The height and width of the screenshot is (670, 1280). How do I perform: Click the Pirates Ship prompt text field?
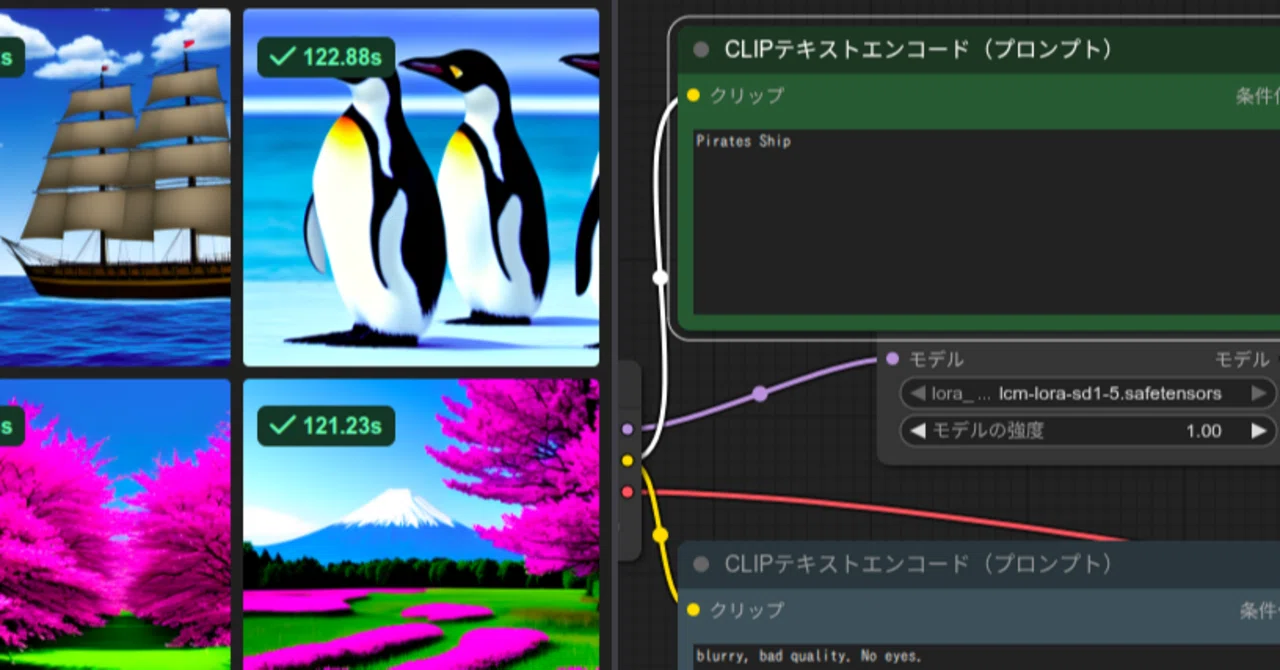tap(986, 221)
